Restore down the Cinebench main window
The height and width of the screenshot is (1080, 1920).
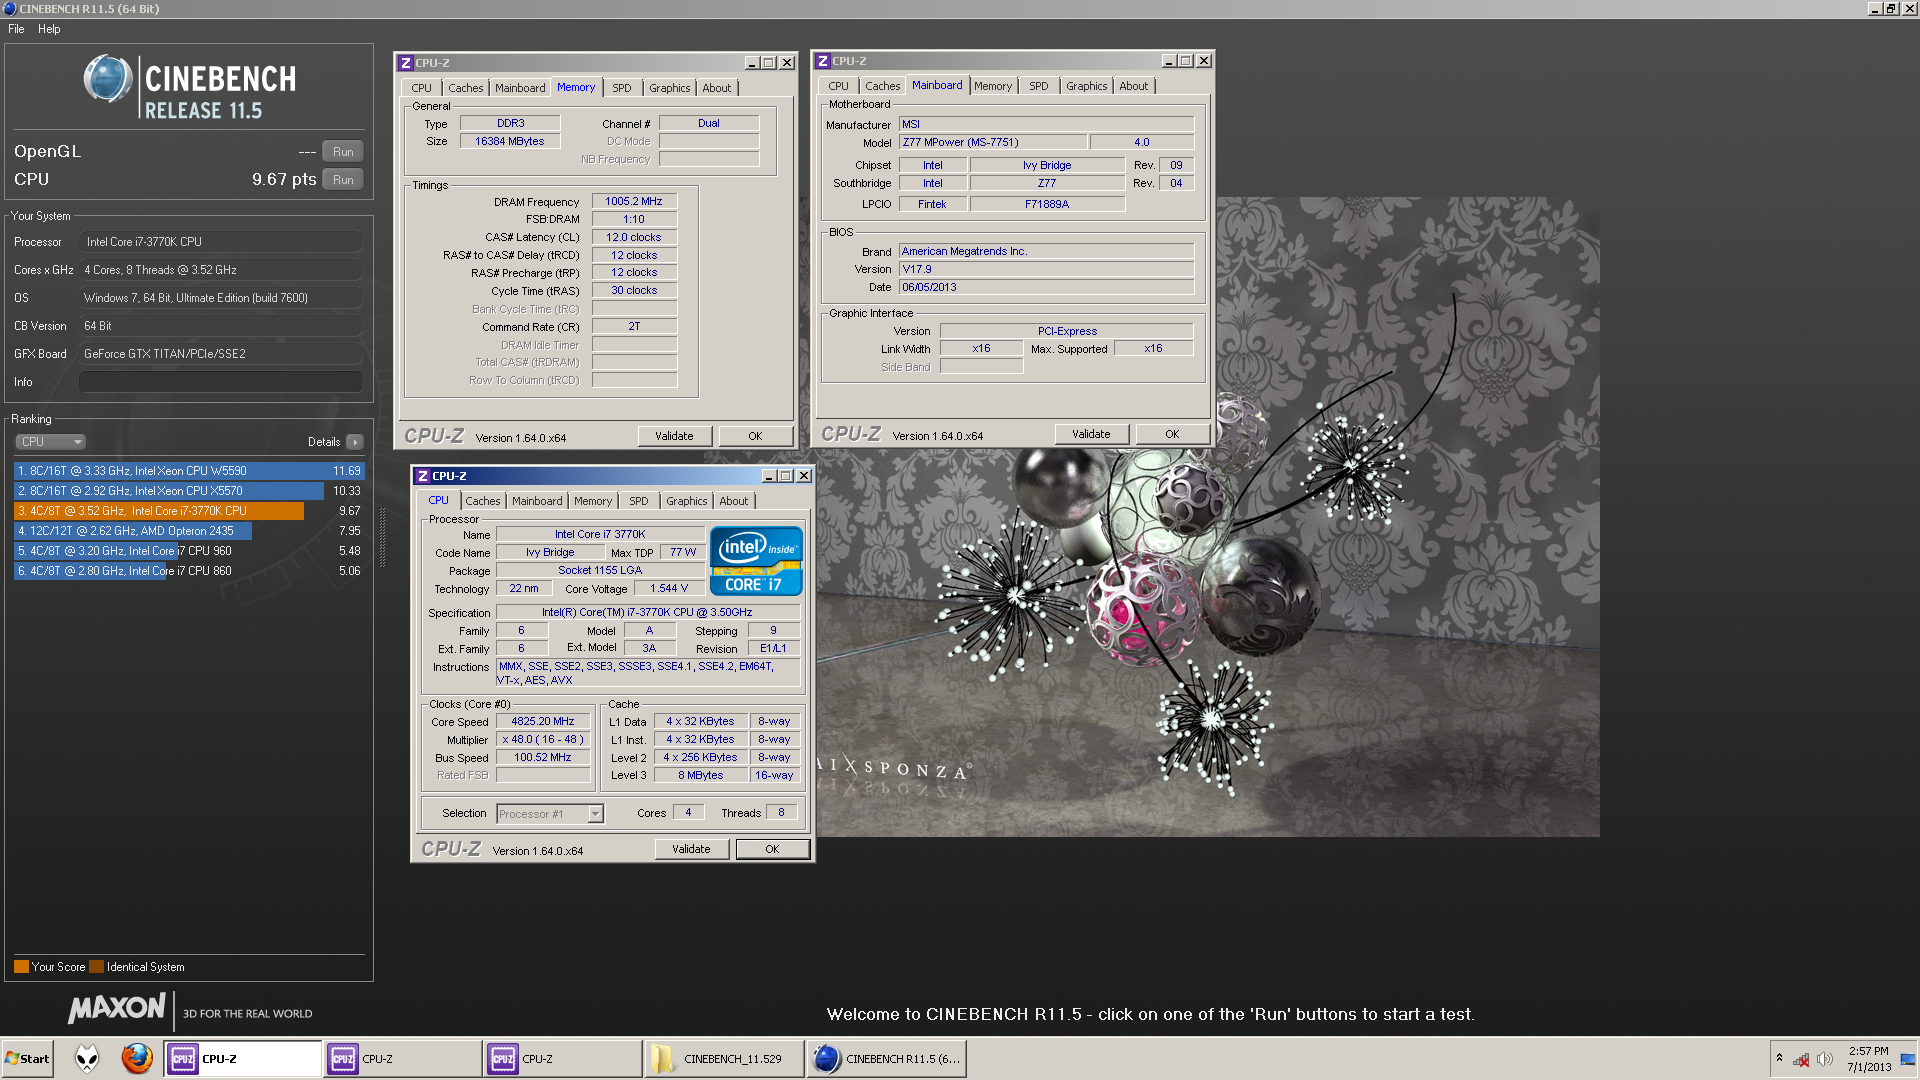(x=1891, y=8)
